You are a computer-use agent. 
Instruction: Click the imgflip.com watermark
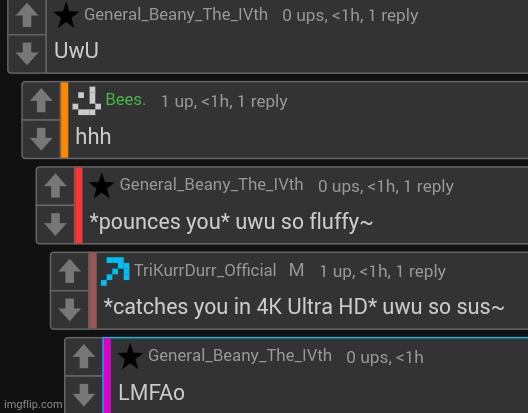[x=33, y=404]
